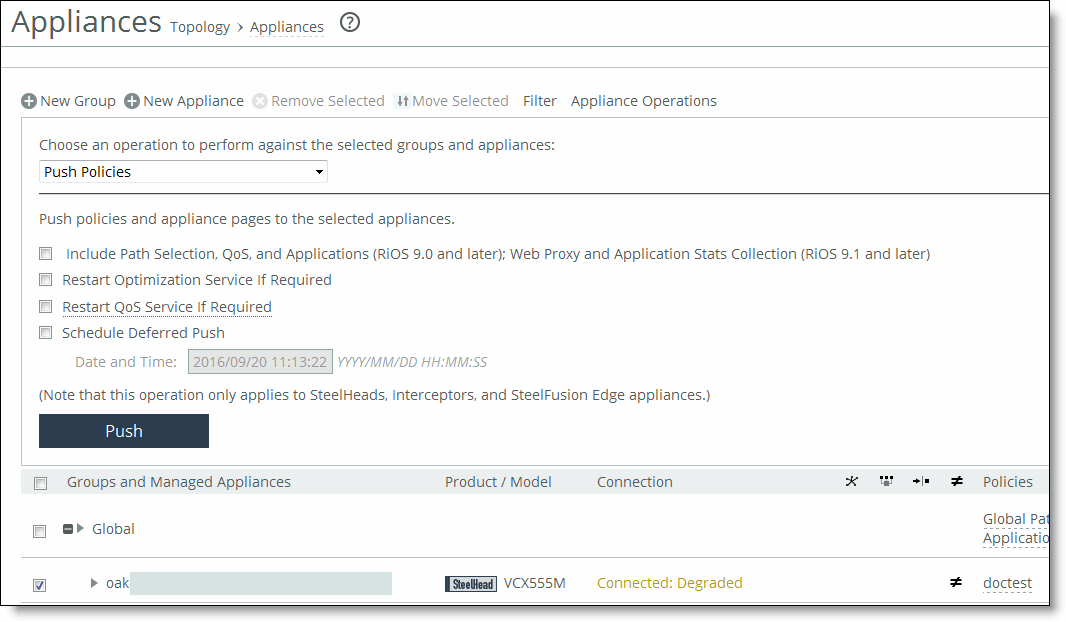Click the not-equal column header icon

pos(956,482)
